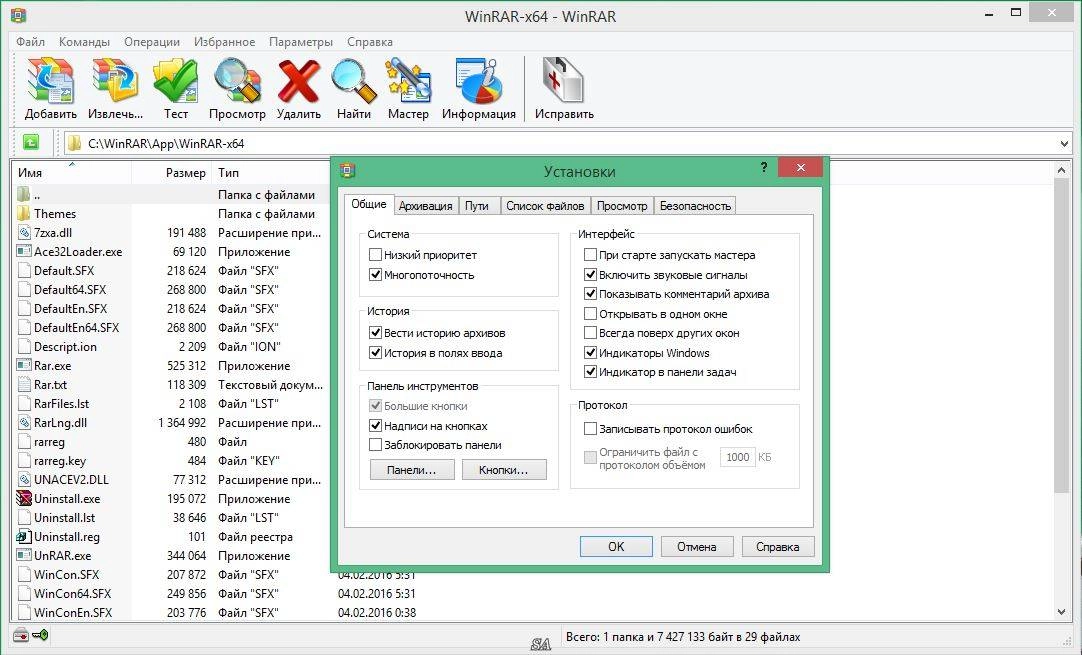Toggle Включить звуковые сигналы checkbox
This screenshot has width=1082, height=655.
(590, 275)
